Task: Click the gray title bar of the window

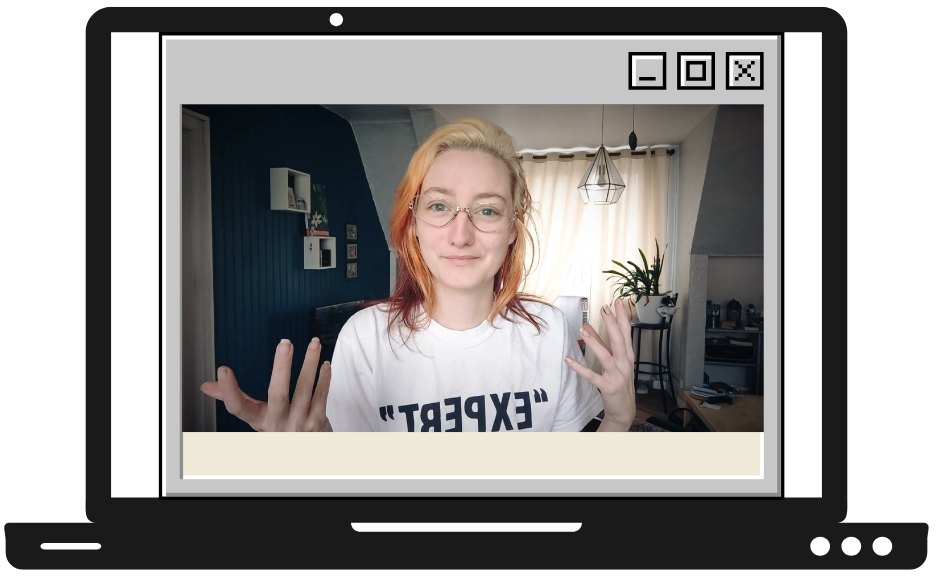Action: pyautogui.click(x=400, y=70)
